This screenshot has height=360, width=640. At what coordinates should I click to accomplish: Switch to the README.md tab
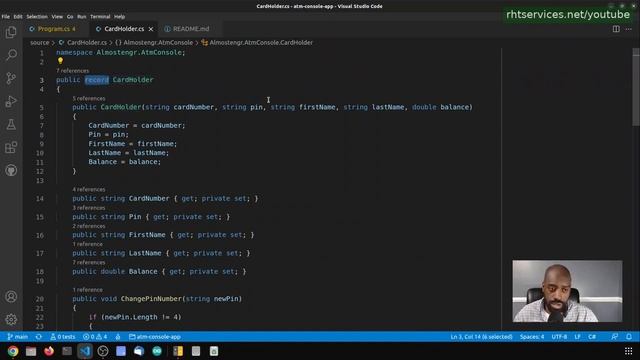pos(191,29)
